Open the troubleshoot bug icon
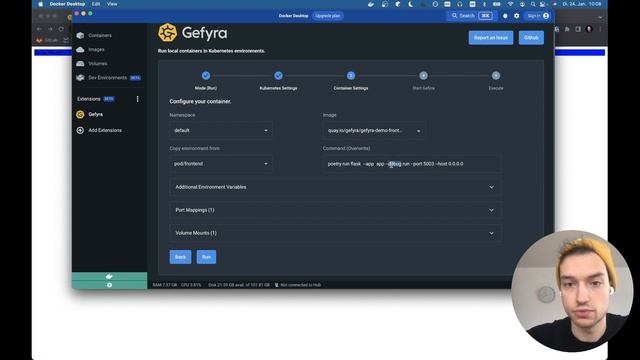 (x=505, y=16)
